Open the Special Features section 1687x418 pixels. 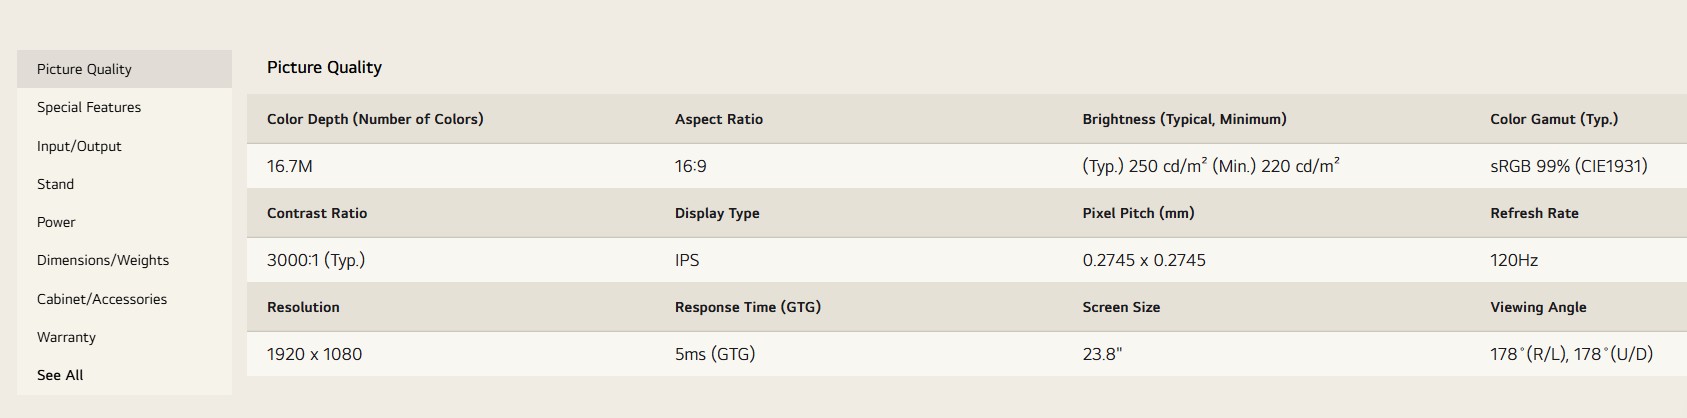89,107
